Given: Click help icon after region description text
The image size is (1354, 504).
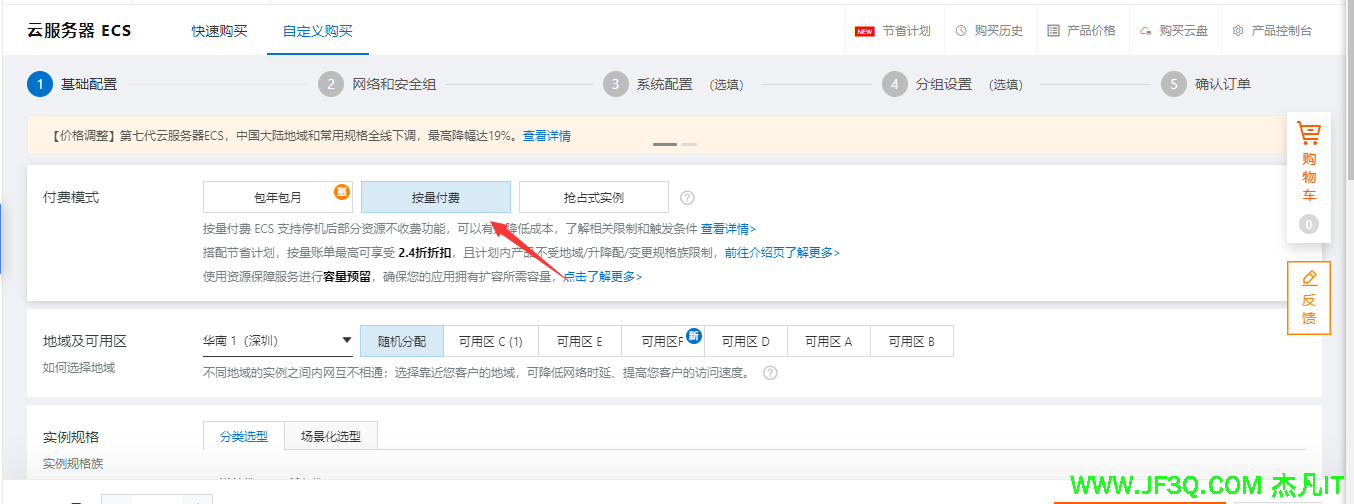Looking at the screenshot, I should pyautogui.click(x=769, y=373).
